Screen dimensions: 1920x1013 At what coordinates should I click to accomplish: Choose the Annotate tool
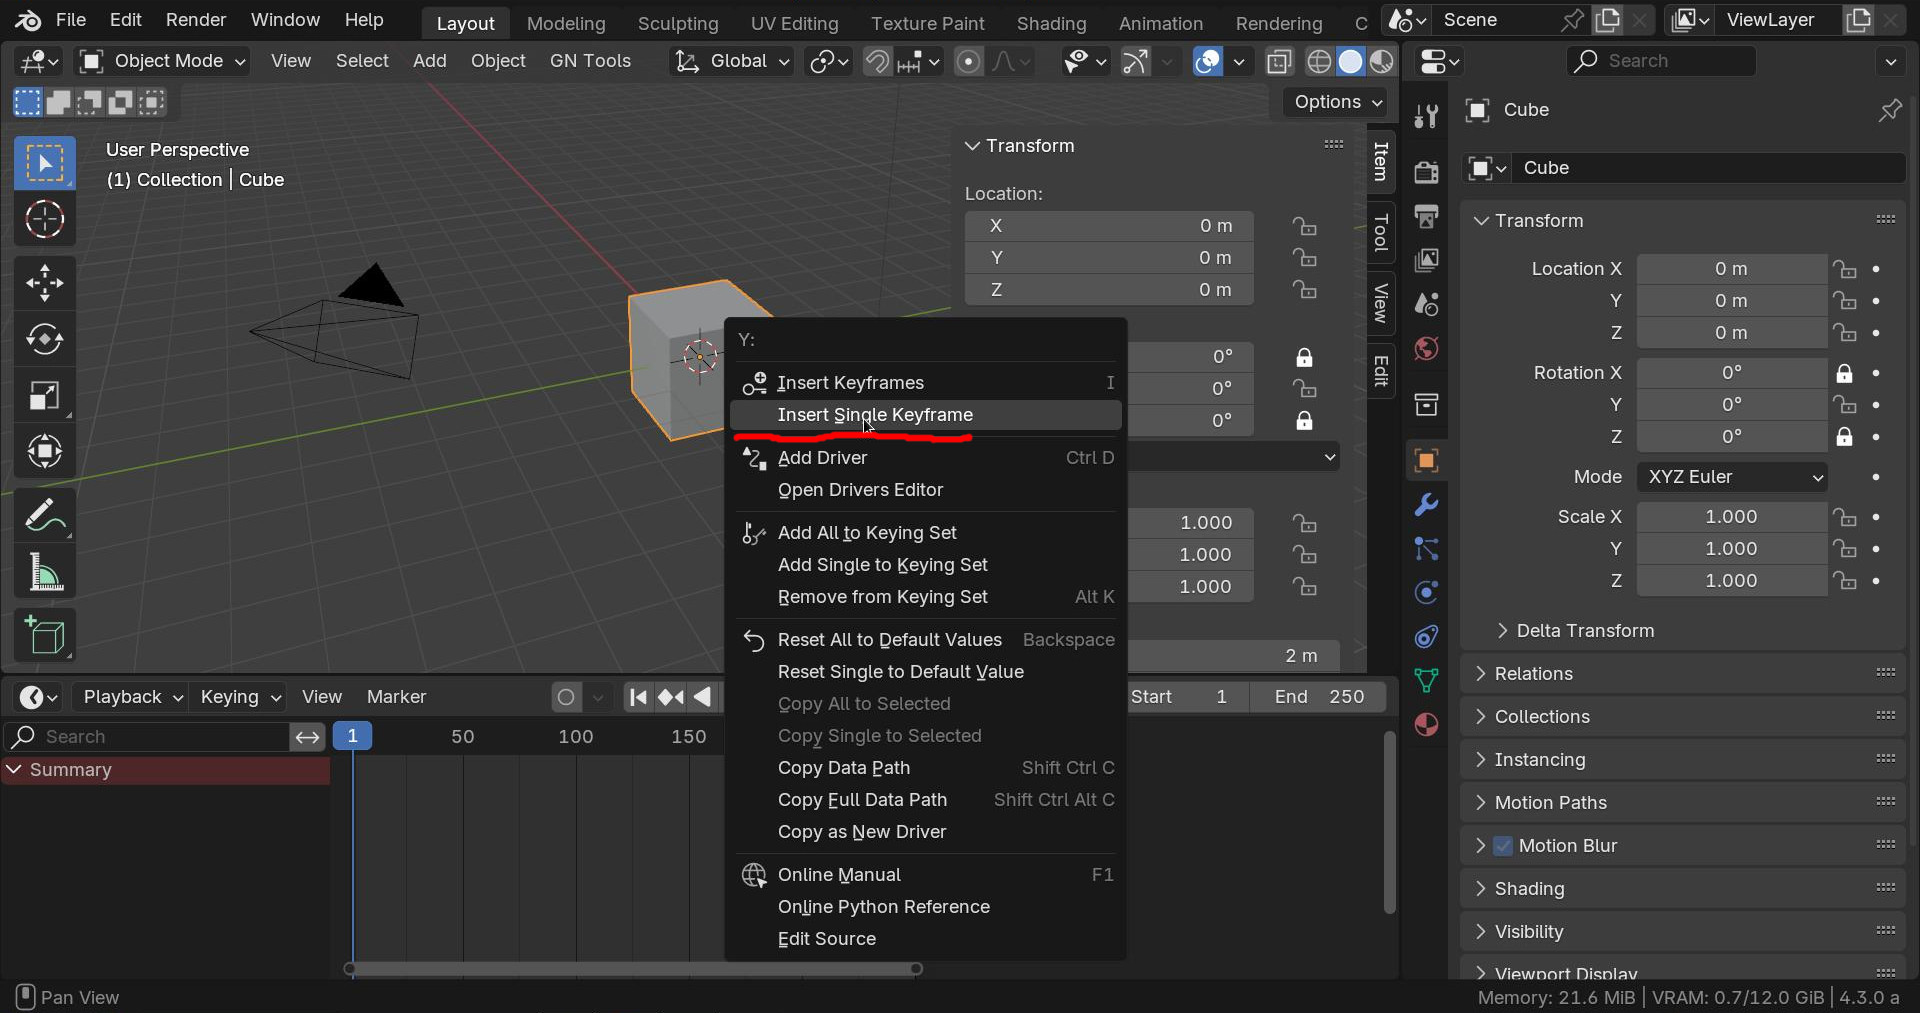coord(44,516)
